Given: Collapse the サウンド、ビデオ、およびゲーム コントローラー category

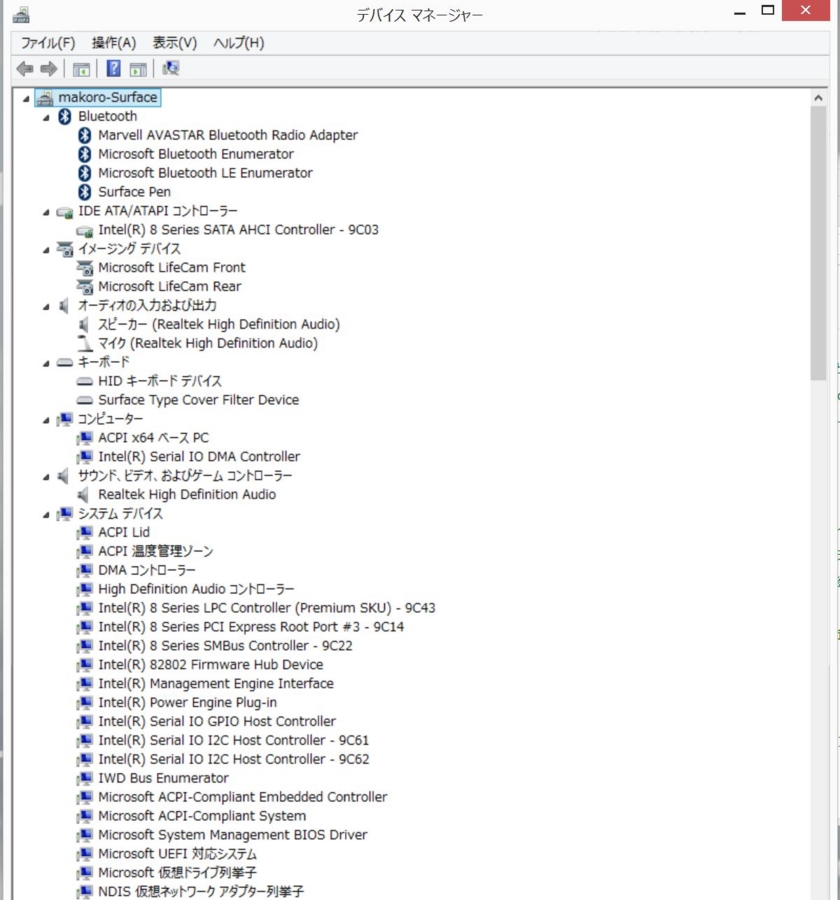Looking at the screenshot, I should tap(46, 477).
